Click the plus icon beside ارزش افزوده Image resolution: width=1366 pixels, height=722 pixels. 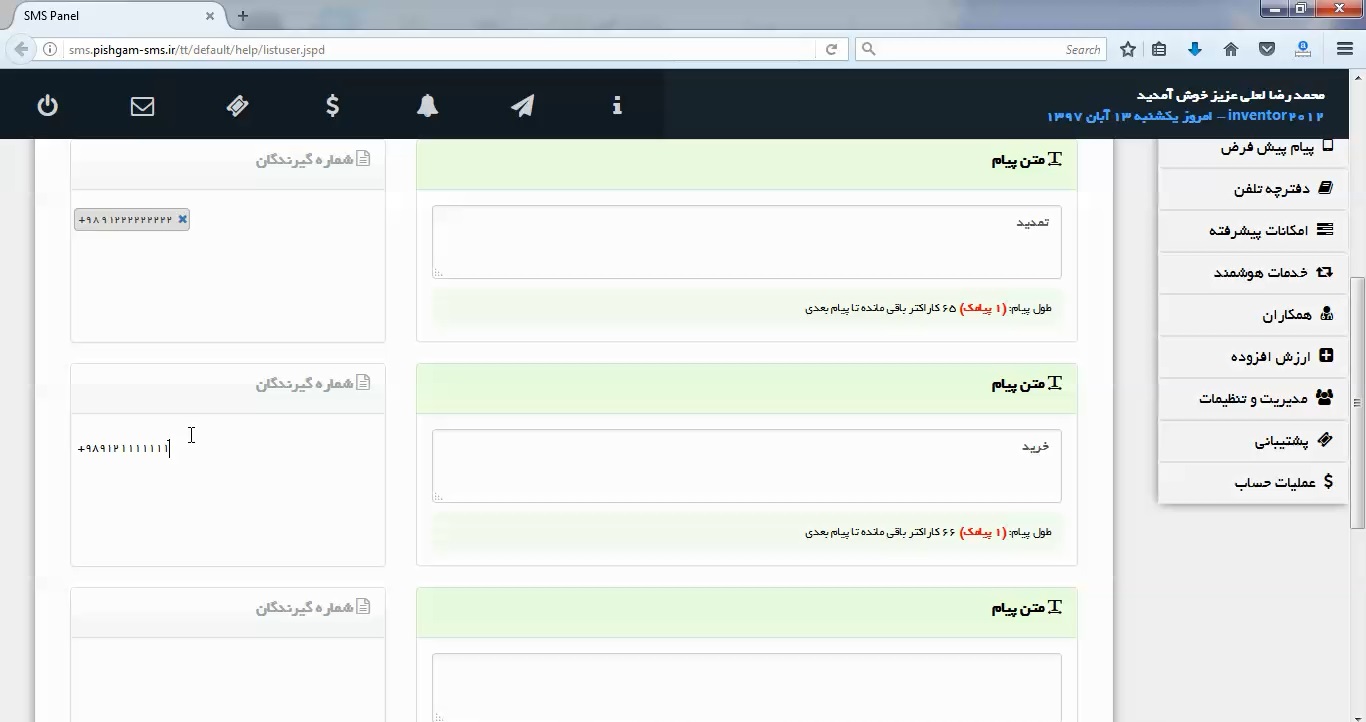pos(1326,355)
